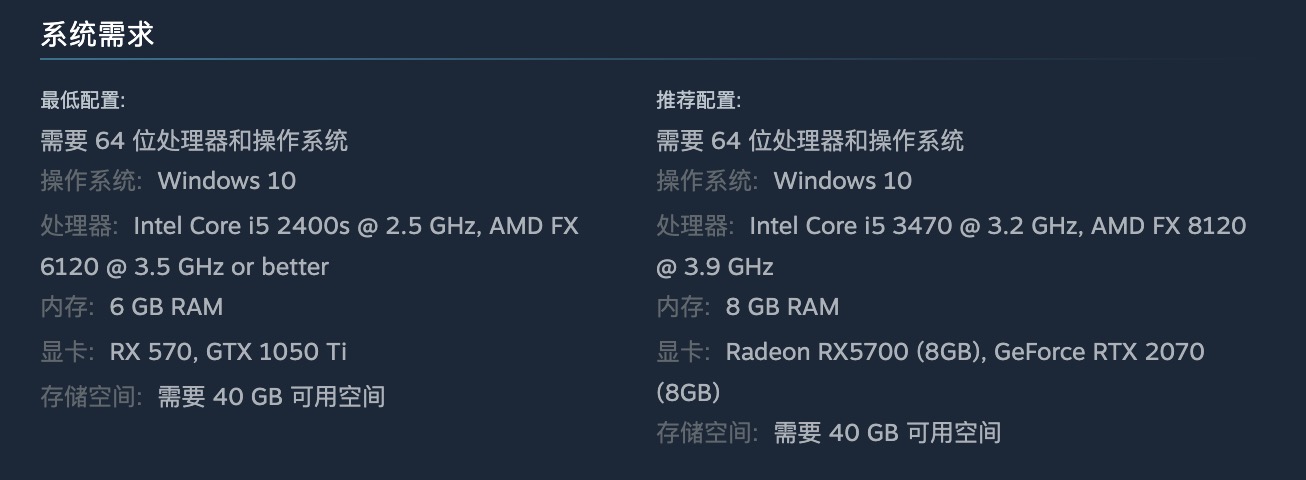1306x480 pixels.
Task: Click the 6 GB RAM memory value
Action: (166, 307)
